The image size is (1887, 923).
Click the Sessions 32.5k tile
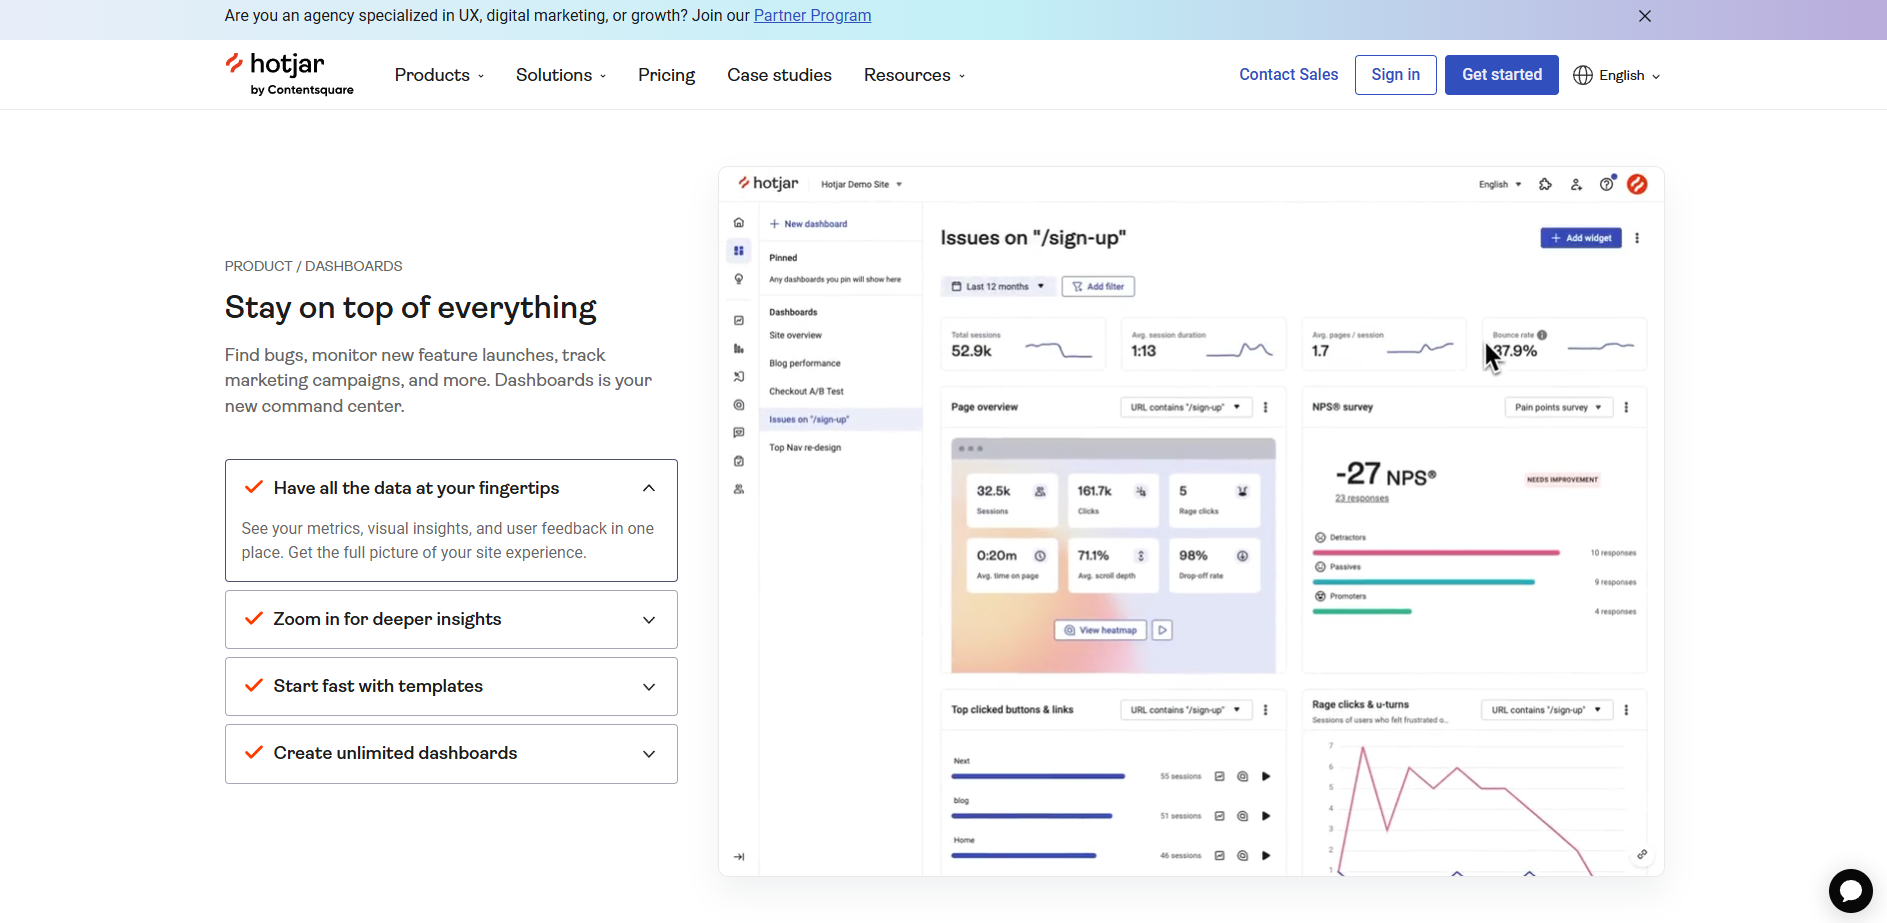1012,500
